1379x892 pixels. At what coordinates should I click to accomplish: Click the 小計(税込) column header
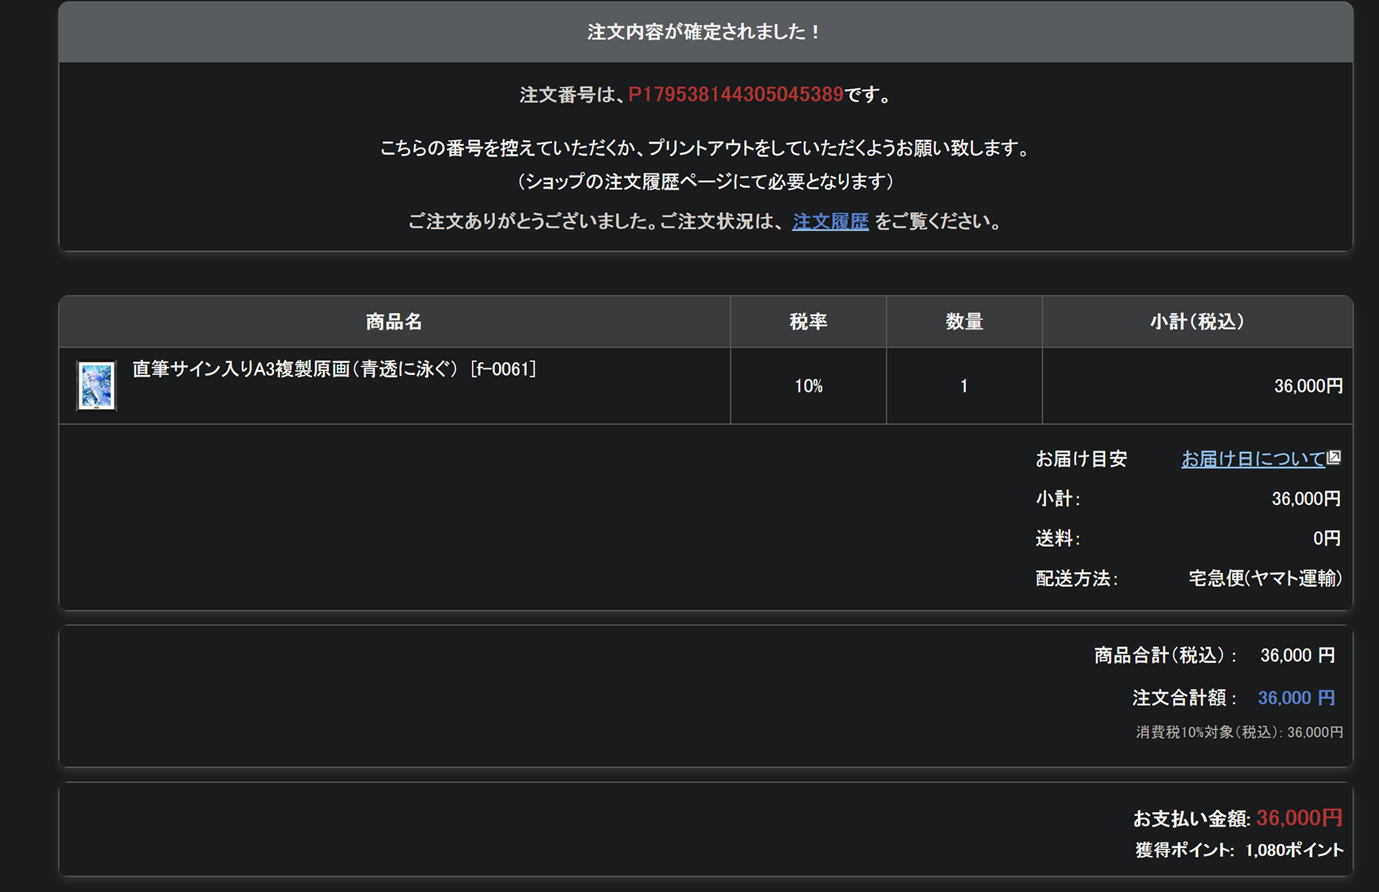coord(1197,322)
